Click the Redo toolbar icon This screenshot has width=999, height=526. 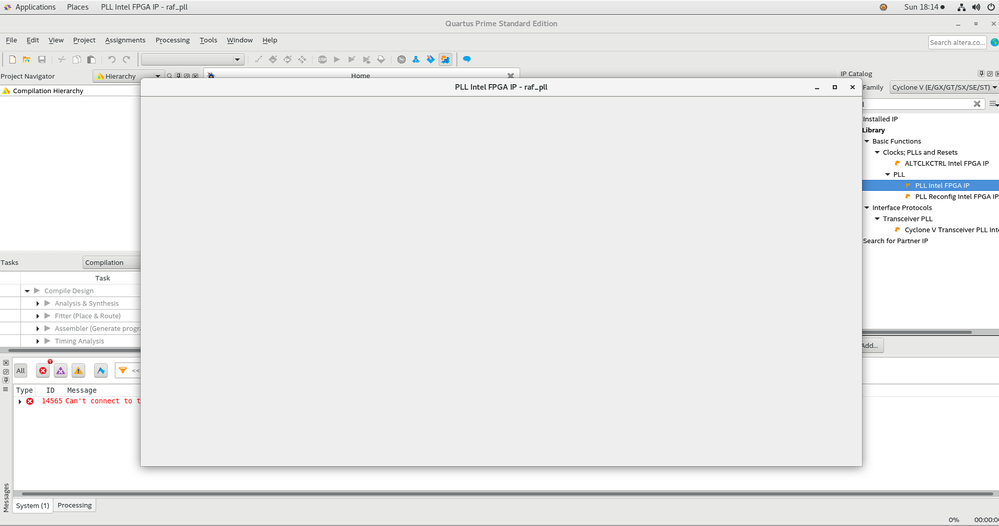click(x=126, y=59)
